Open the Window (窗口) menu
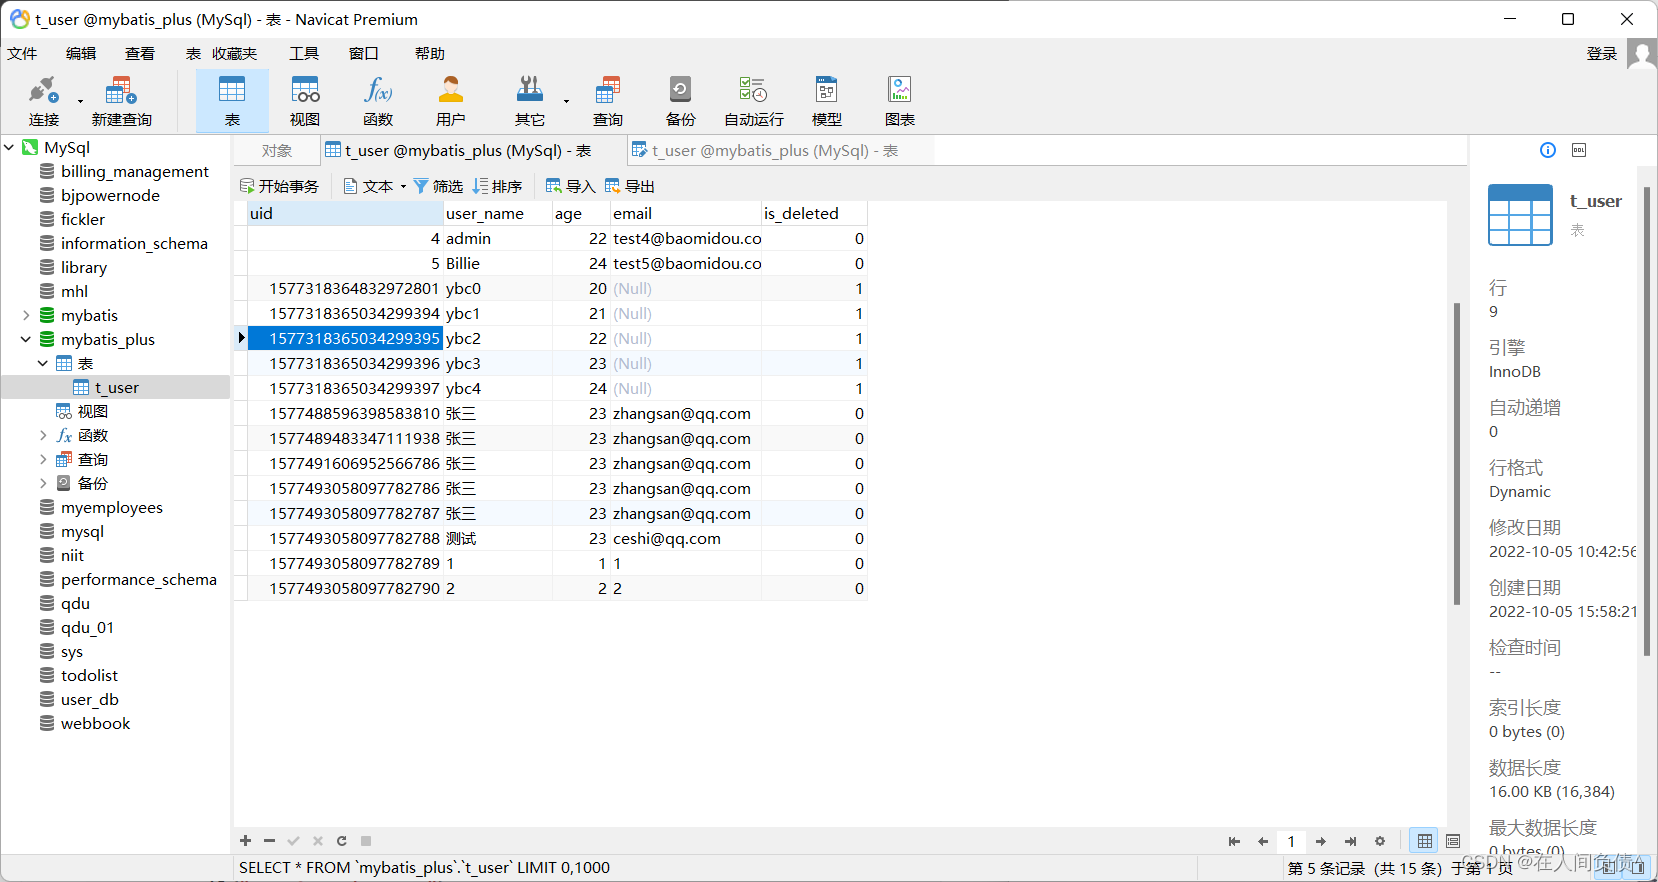 click(x=364, y=53)
